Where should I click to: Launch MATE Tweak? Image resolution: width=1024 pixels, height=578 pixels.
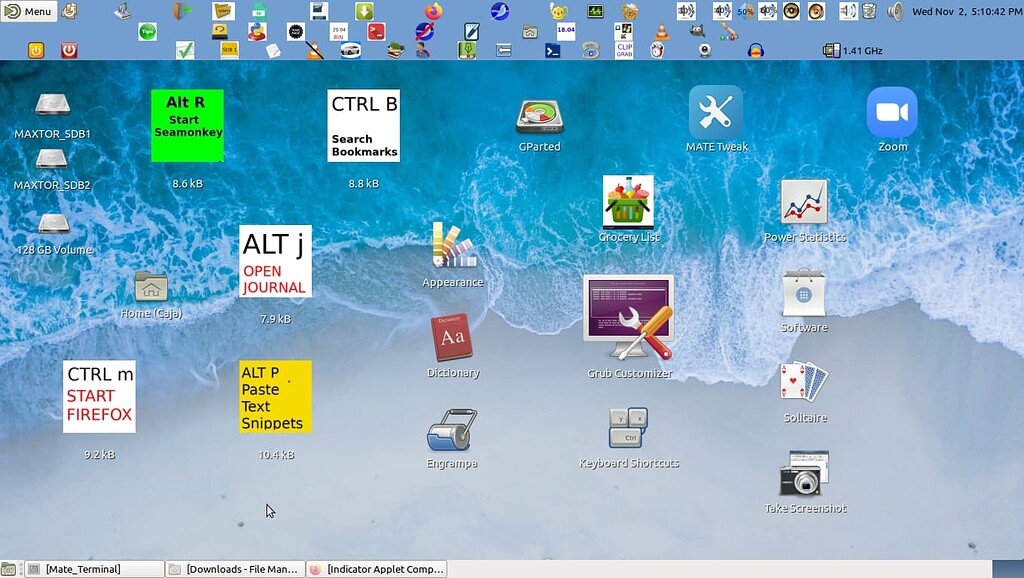(716, 110)
